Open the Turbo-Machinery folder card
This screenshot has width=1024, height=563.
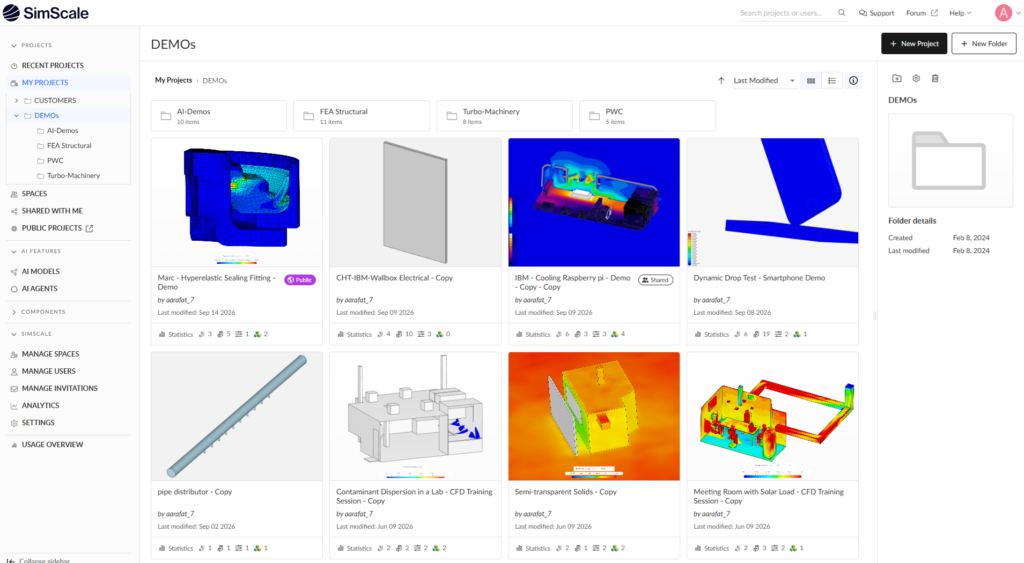click(505, 116)
